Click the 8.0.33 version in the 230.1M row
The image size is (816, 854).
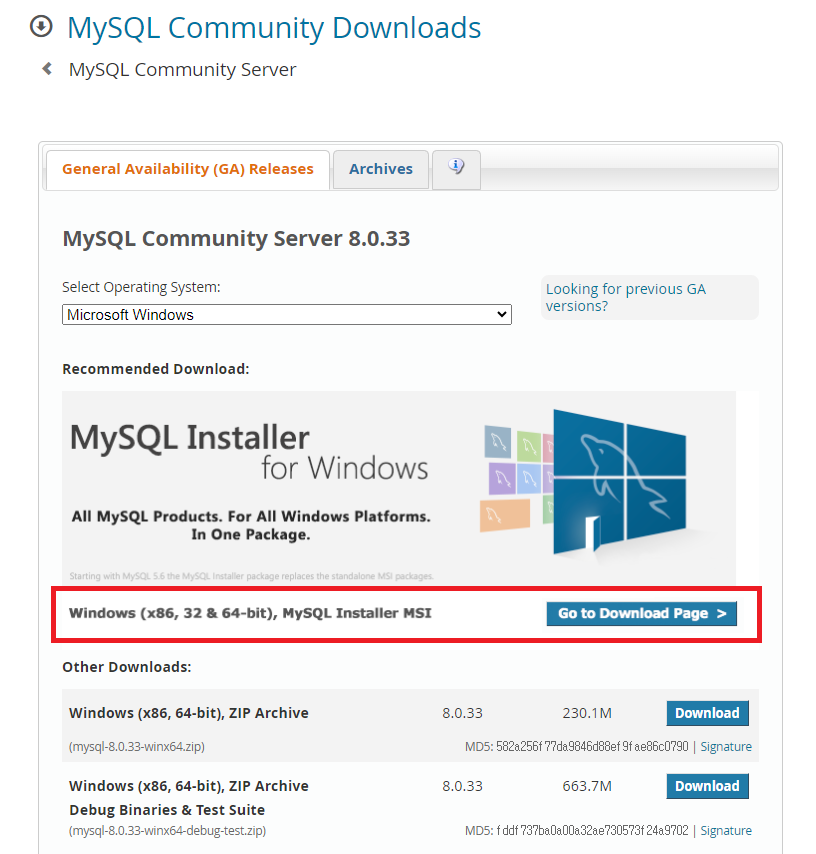coord(462,713)
